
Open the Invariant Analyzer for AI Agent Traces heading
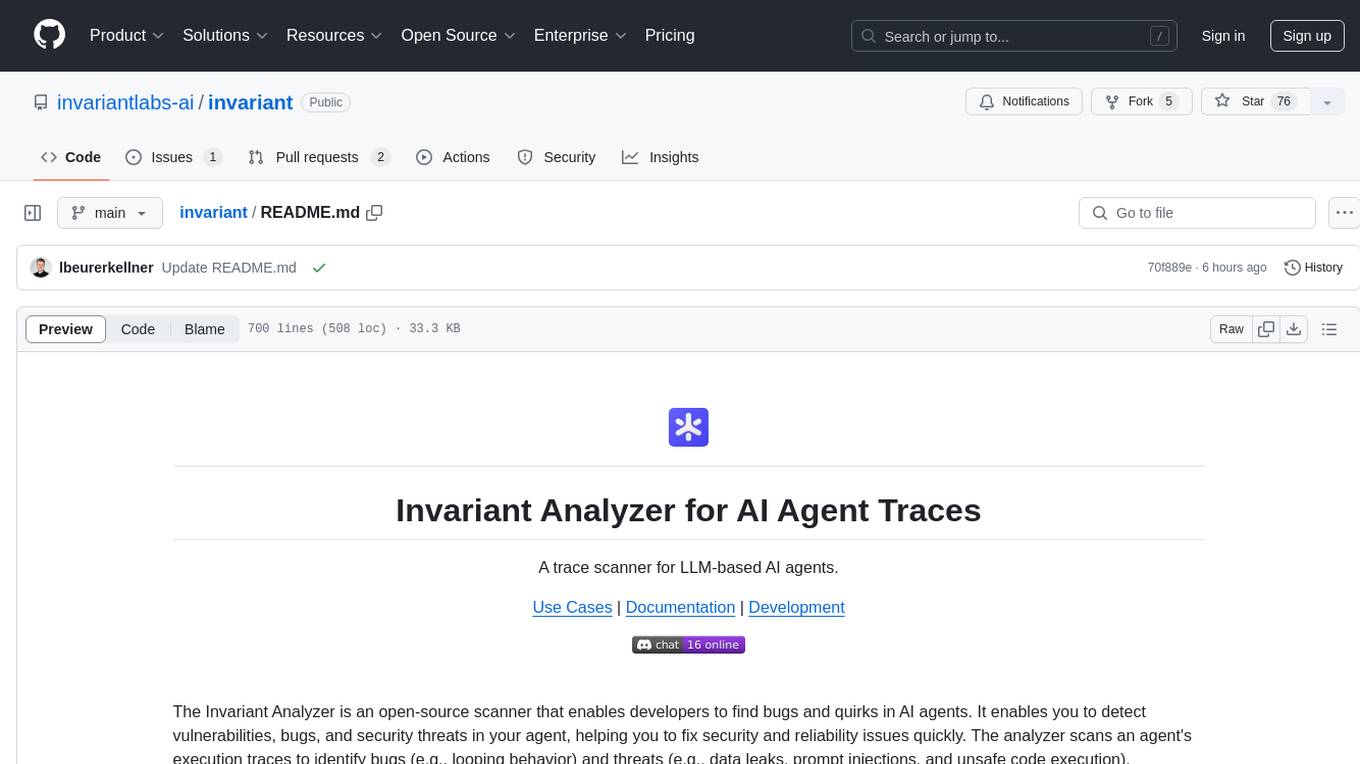tap(688, 510)
